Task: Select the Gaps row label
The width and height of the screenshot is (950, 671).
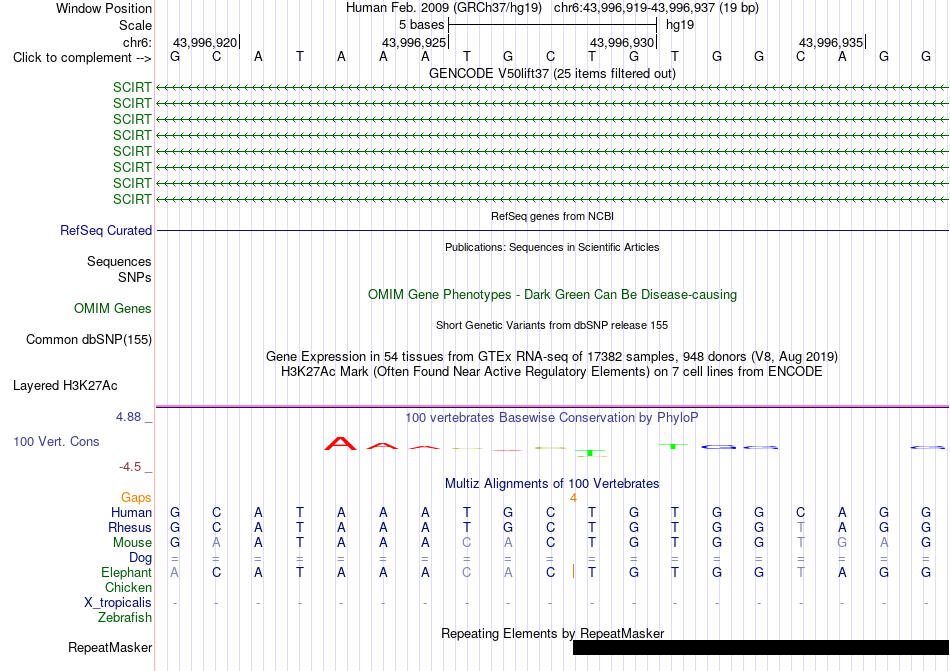Action: [x=136, y=497]
